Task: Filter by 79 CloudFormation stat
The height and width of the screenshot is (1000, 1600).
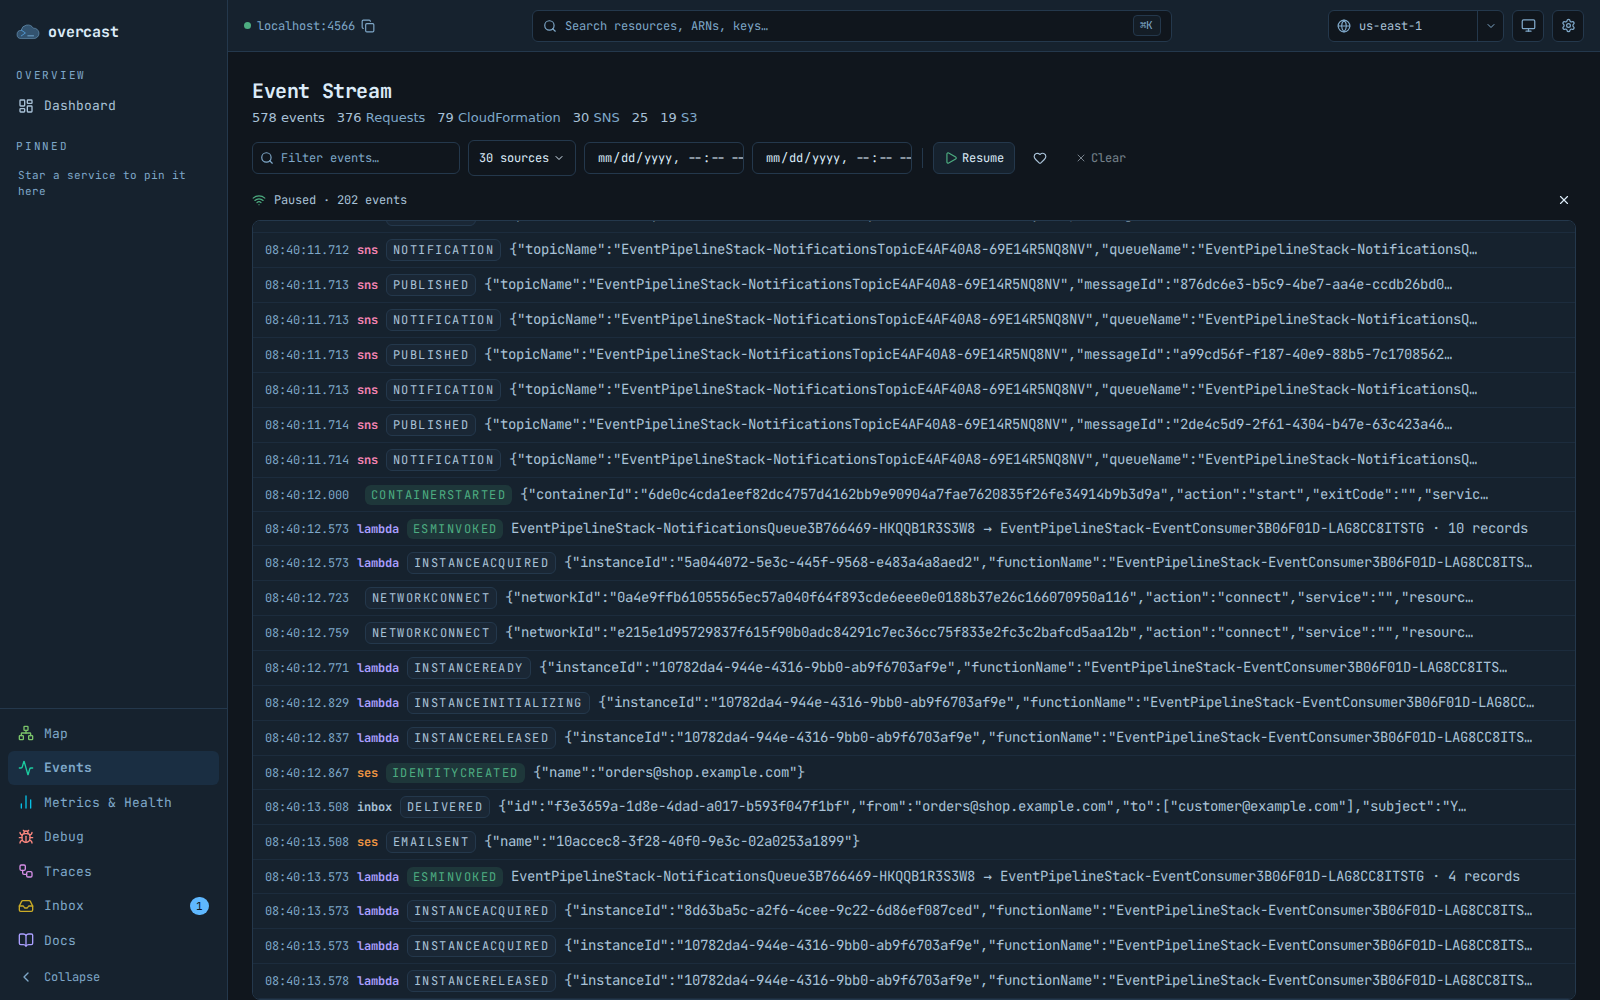Action: tap(499, 118)
